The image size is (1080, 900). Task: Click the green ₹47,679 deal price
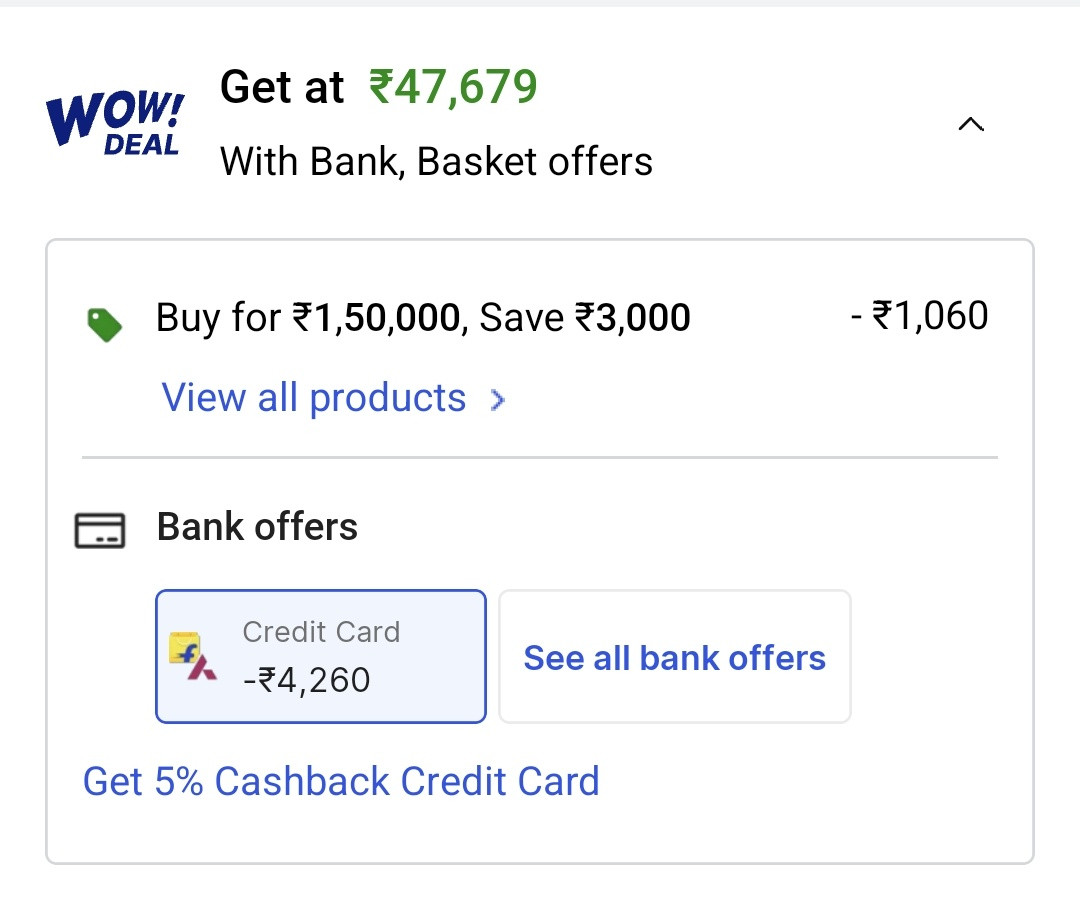(453, 88)
